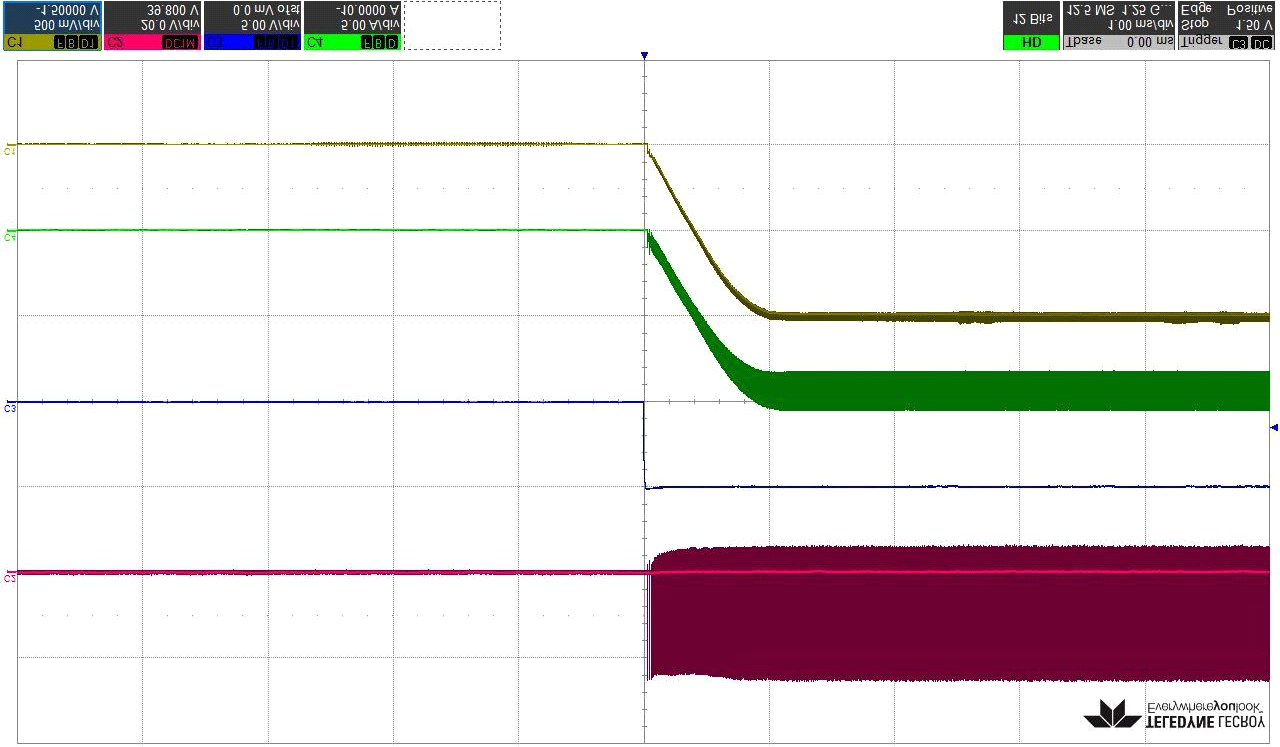Click the trigger level arrow at right edge

(x=1273, y=428)
